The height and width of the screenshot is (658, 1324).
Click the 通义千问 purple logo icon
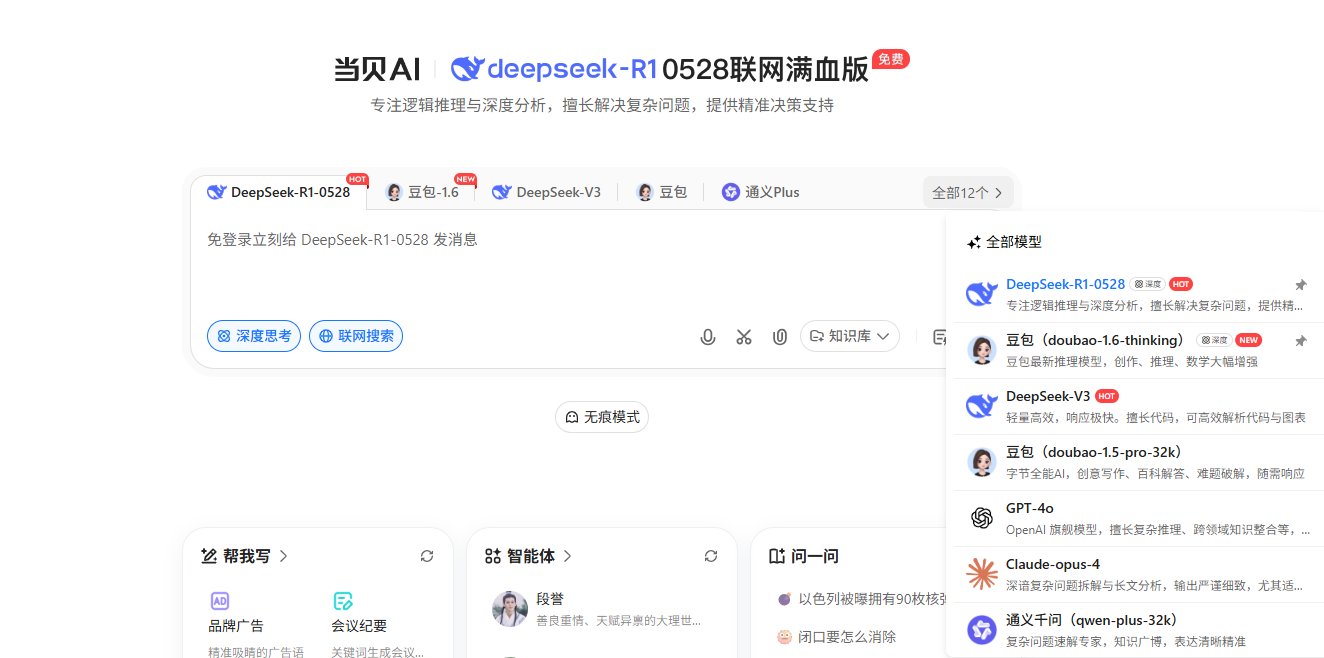pyautogui.click(x=982, y=630)
